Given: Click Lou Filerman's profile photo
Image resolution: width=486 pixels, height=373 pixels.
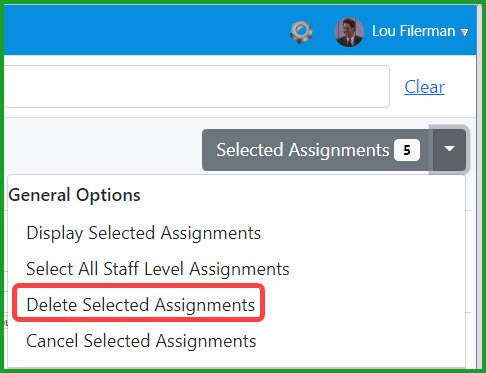Looking at the screenshot, I should tap(349, 32).
